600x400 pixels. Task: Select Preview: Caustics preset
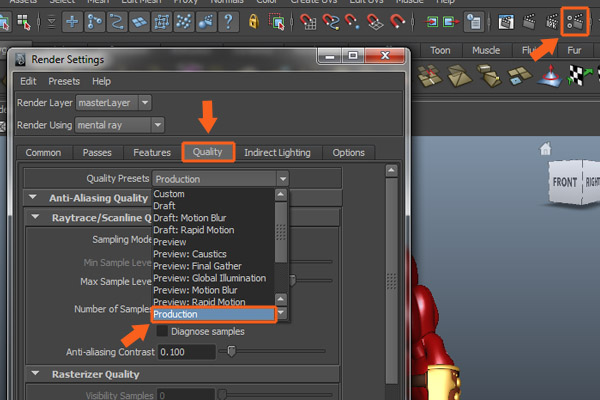(213, 254)
